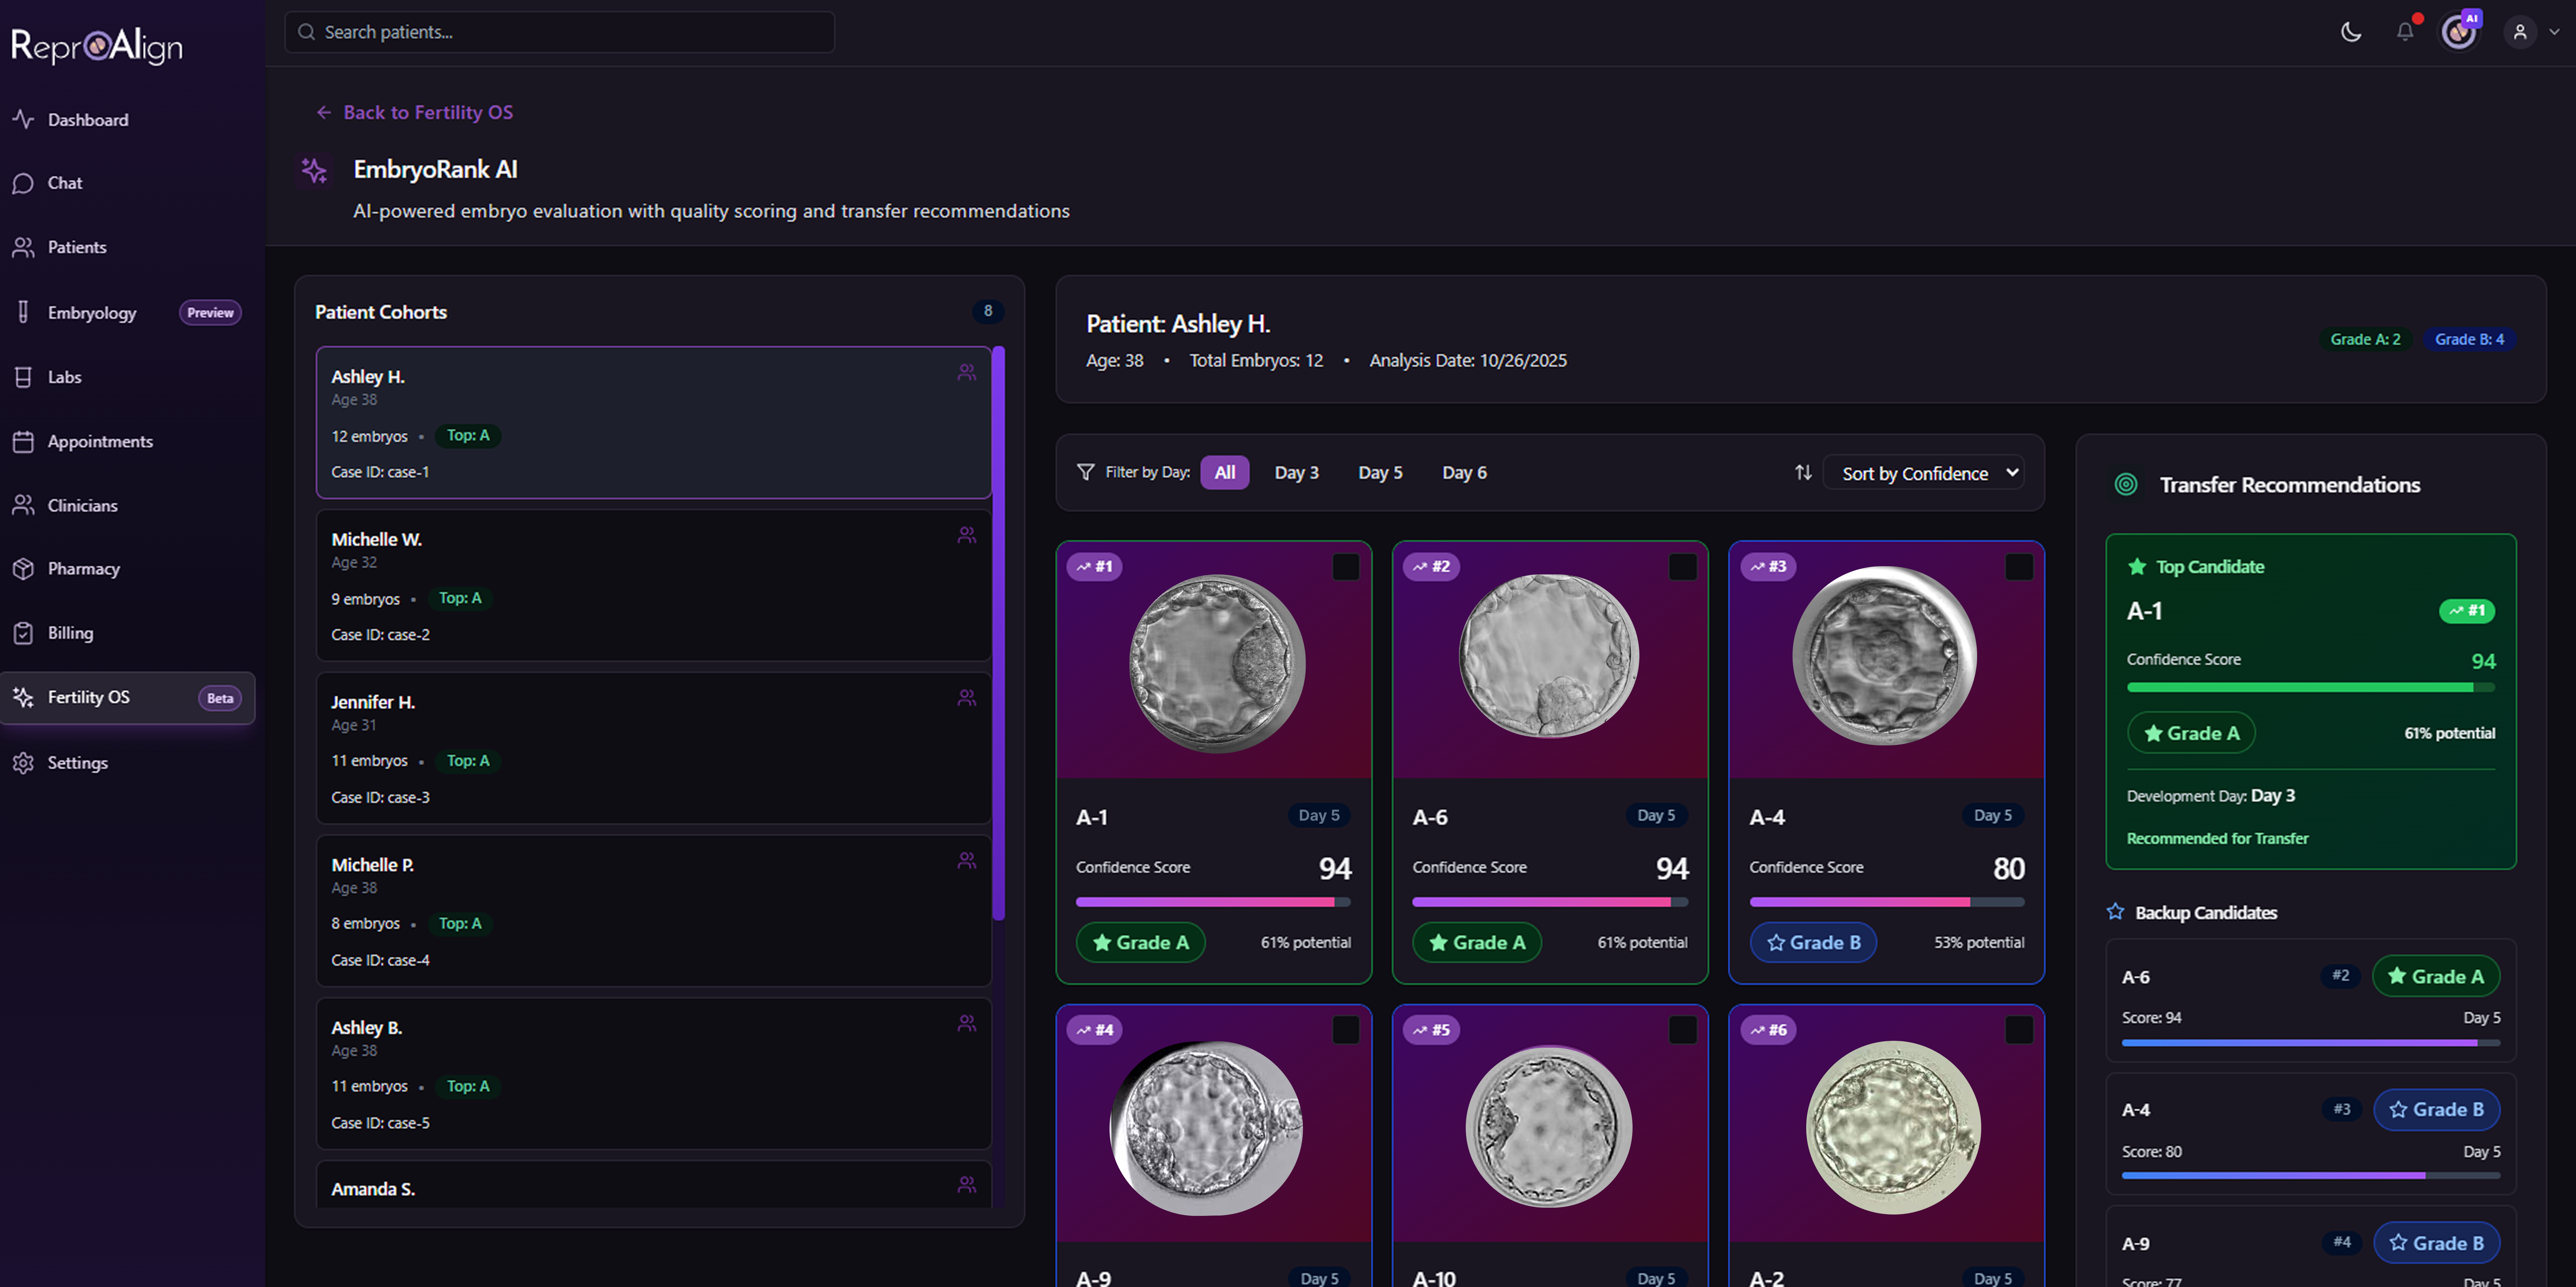The width and height of the screenshot is (2576, 1287).
Task: Open the Sort by Confidence dropdown
Action: pyautogui.click(x=1924, y=473)
